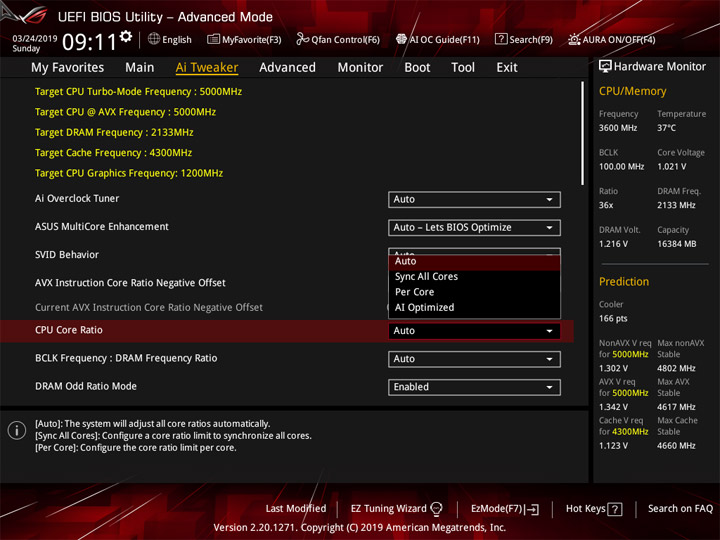
Task: Open MyFavorite(F3) label
Action: click(252, 40)
